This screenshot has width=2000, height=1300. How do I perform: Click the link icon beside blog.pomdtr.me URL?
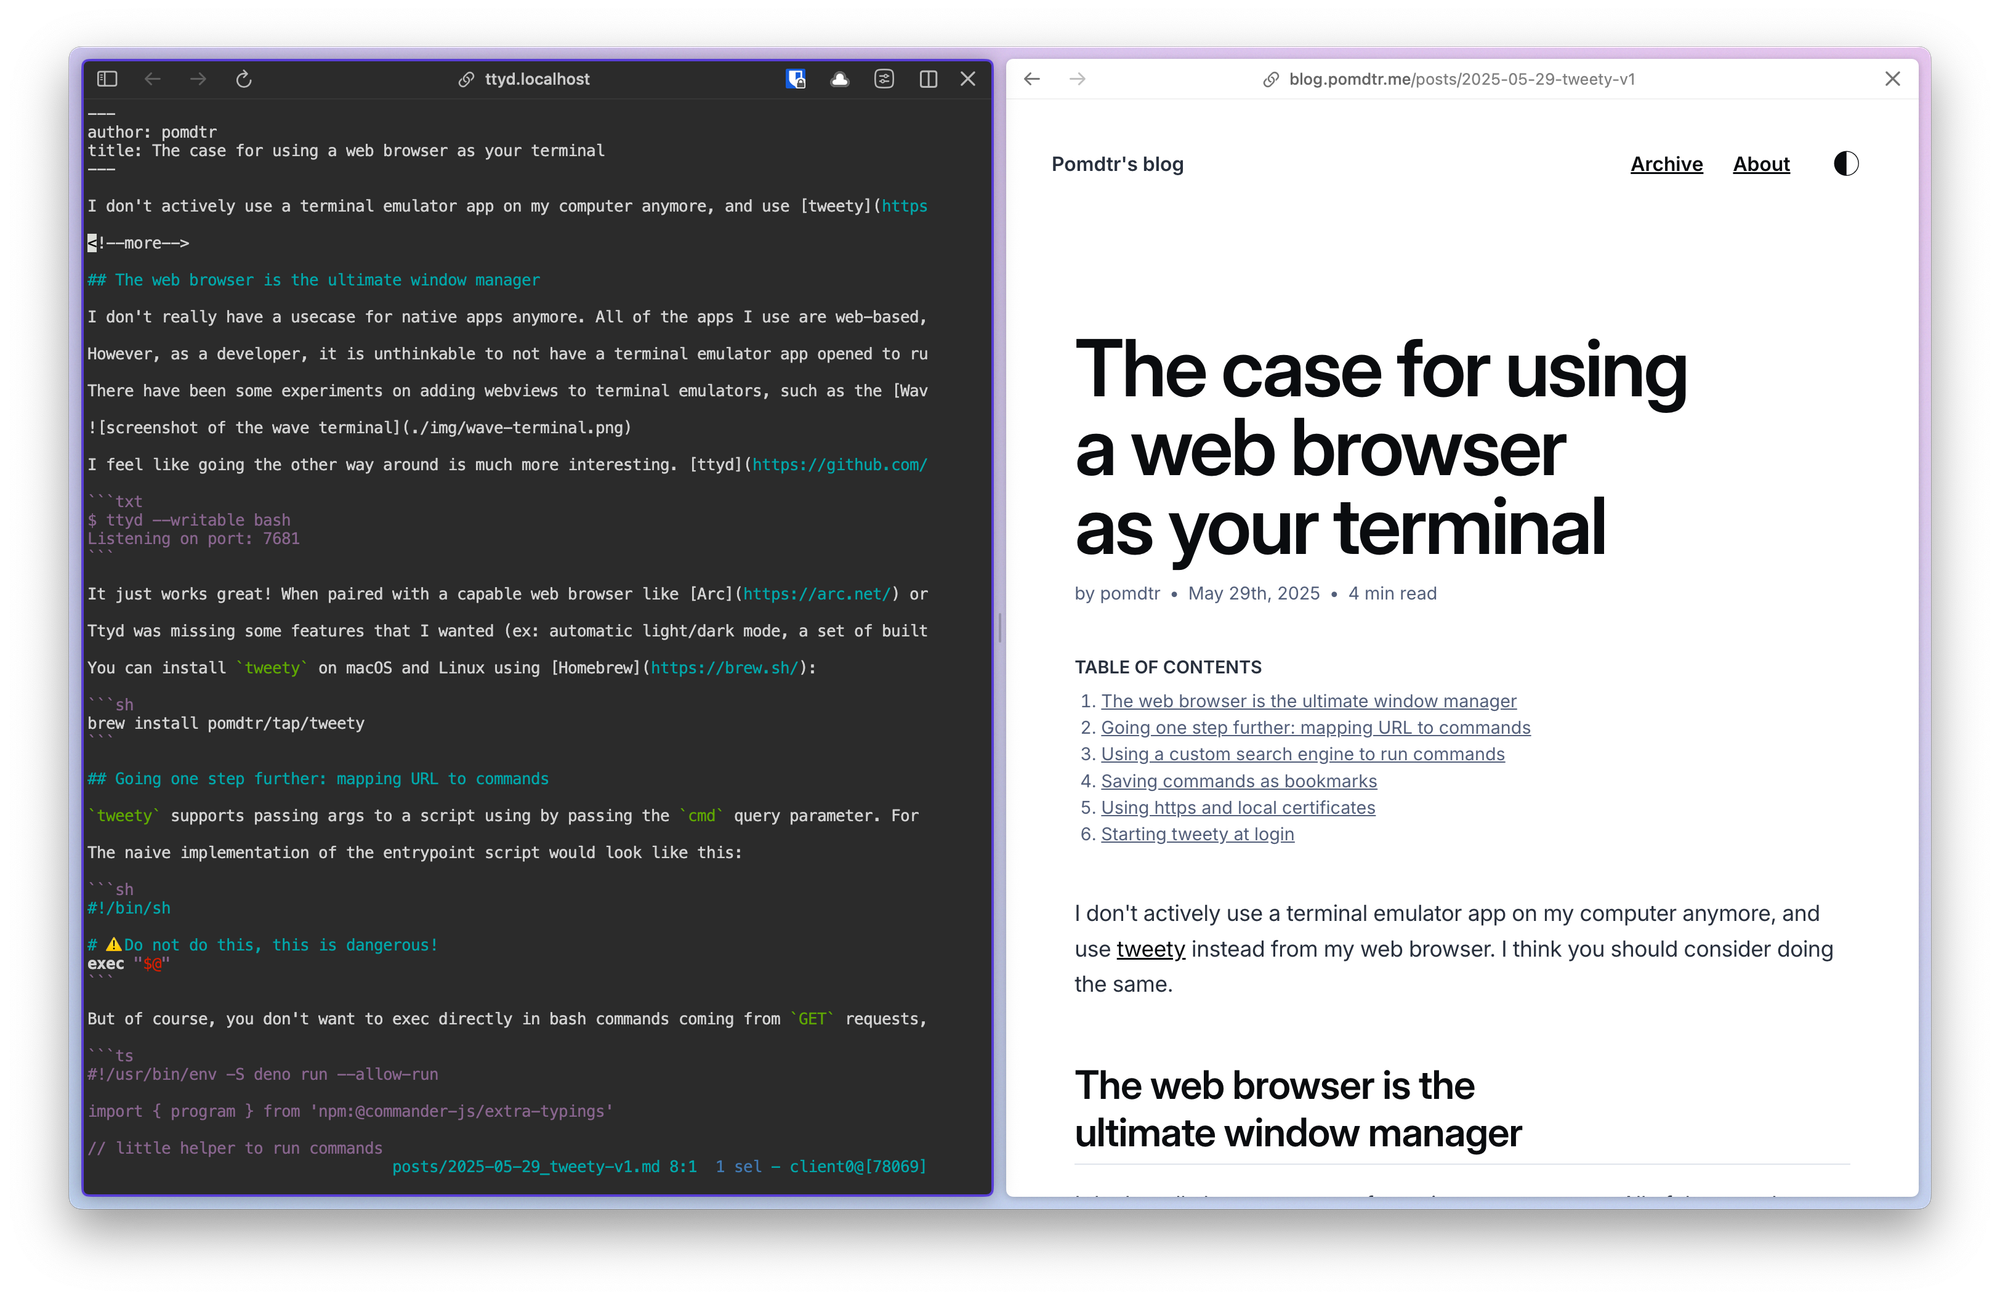1271,79
